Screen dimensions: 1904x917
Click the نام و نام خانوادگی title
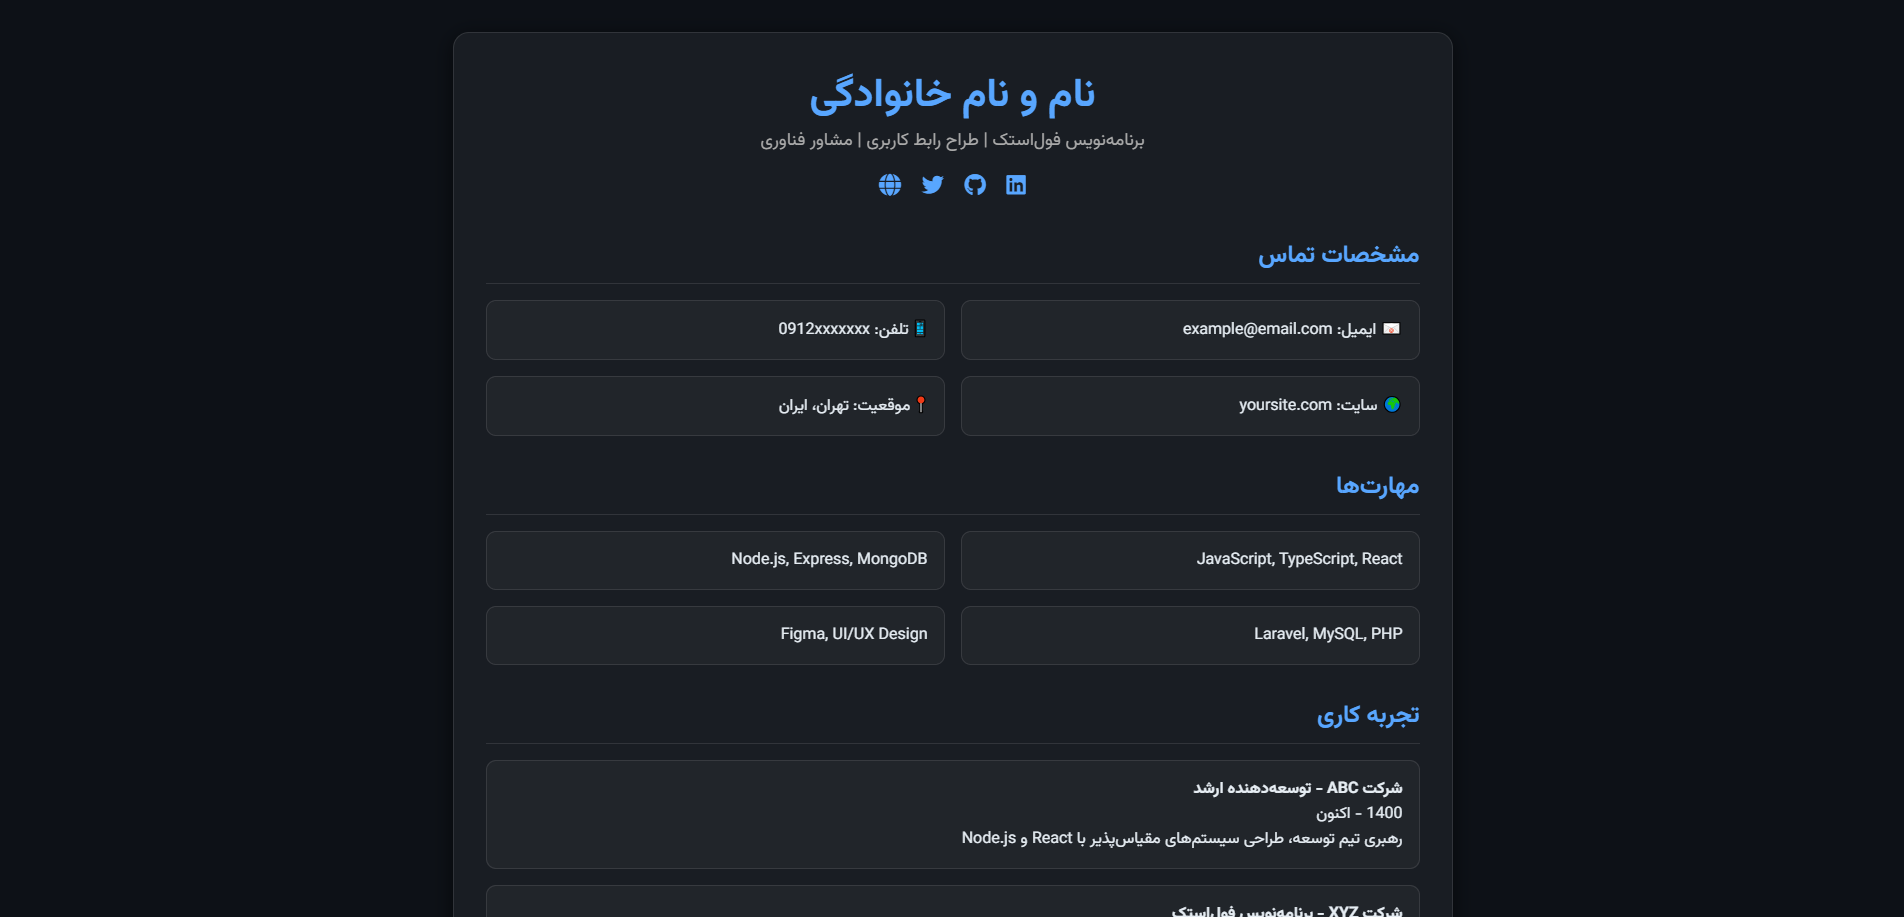click(x=952, y=94)
